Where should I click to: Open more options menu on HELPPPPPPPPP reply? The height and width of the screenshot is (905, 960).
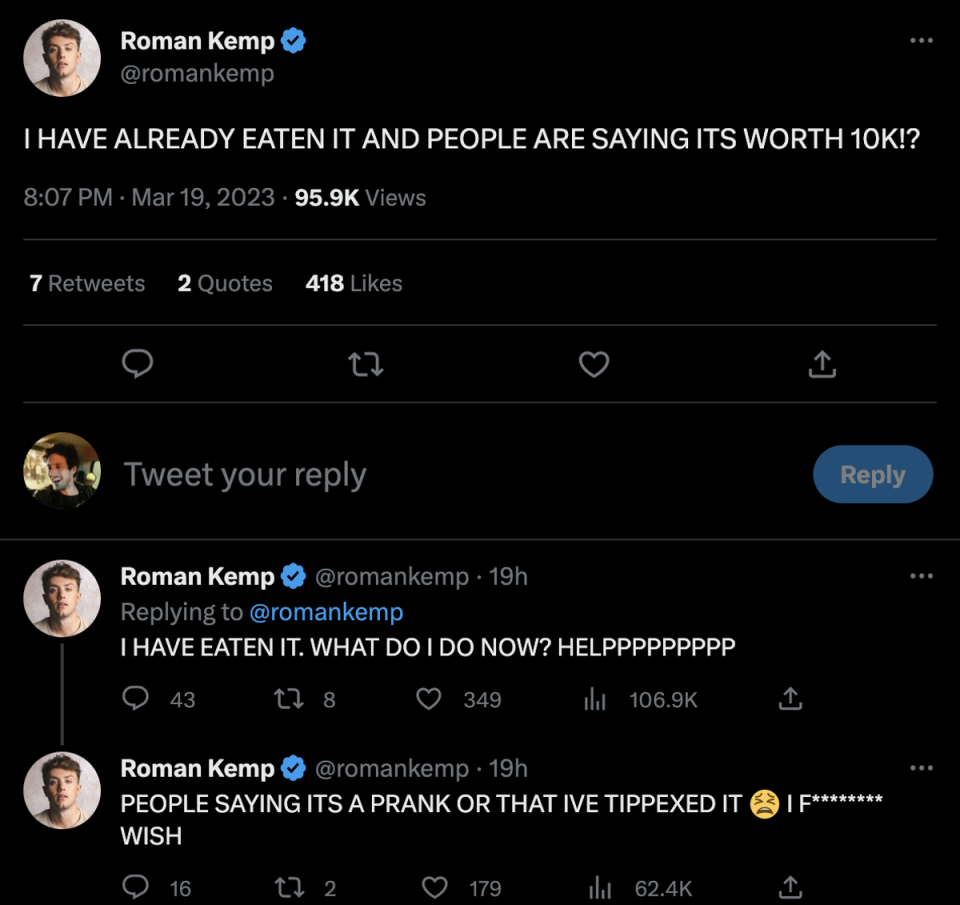tap(921, 576)
